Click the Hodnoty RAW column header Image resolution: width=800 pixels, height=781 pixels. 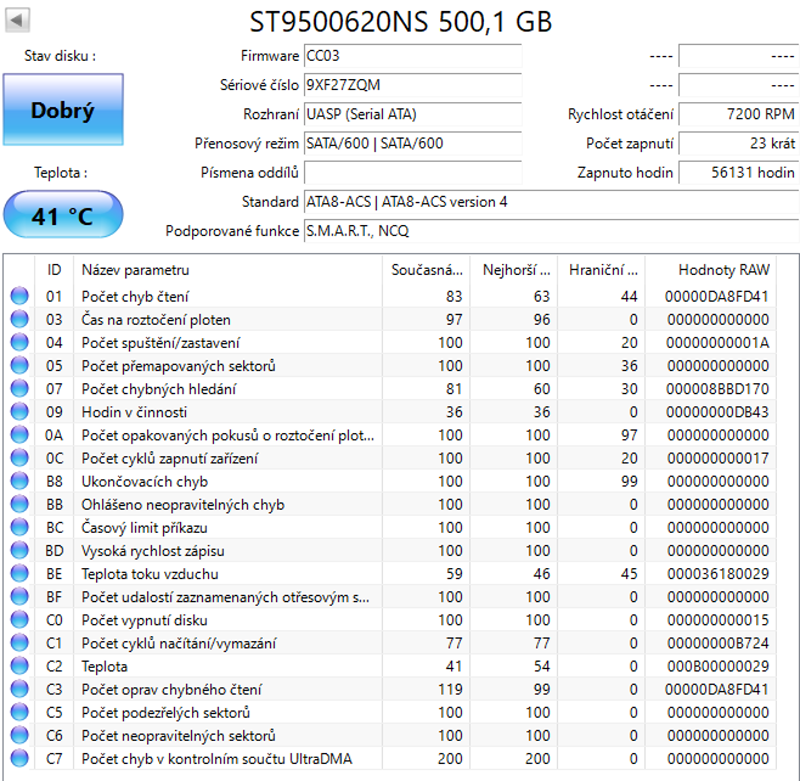(x=723, y=270)
